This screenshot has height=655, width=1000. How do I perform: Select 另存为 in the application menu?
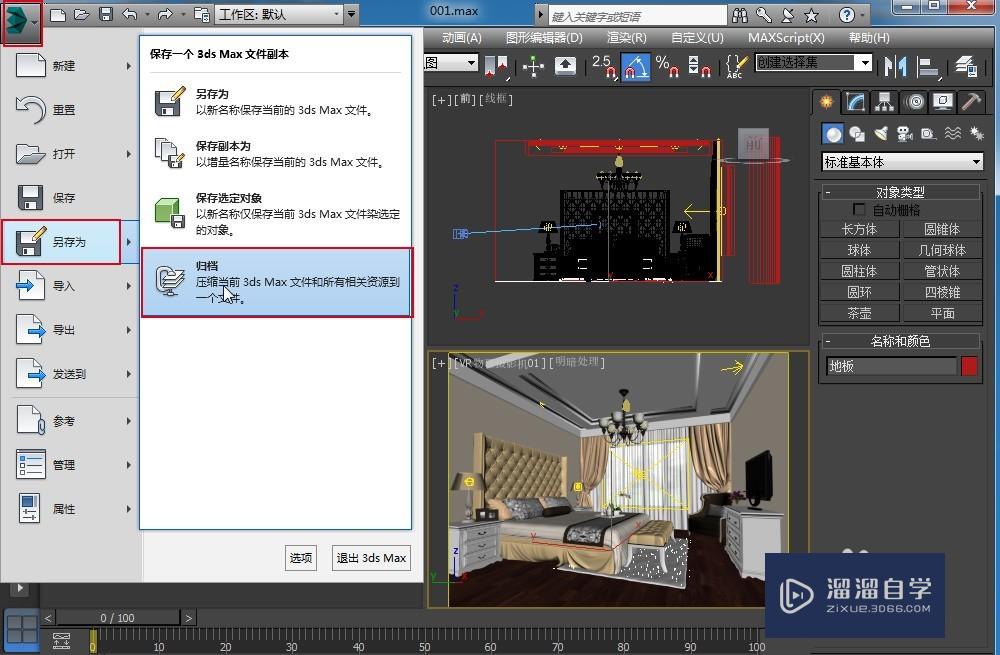click(61, 242)
